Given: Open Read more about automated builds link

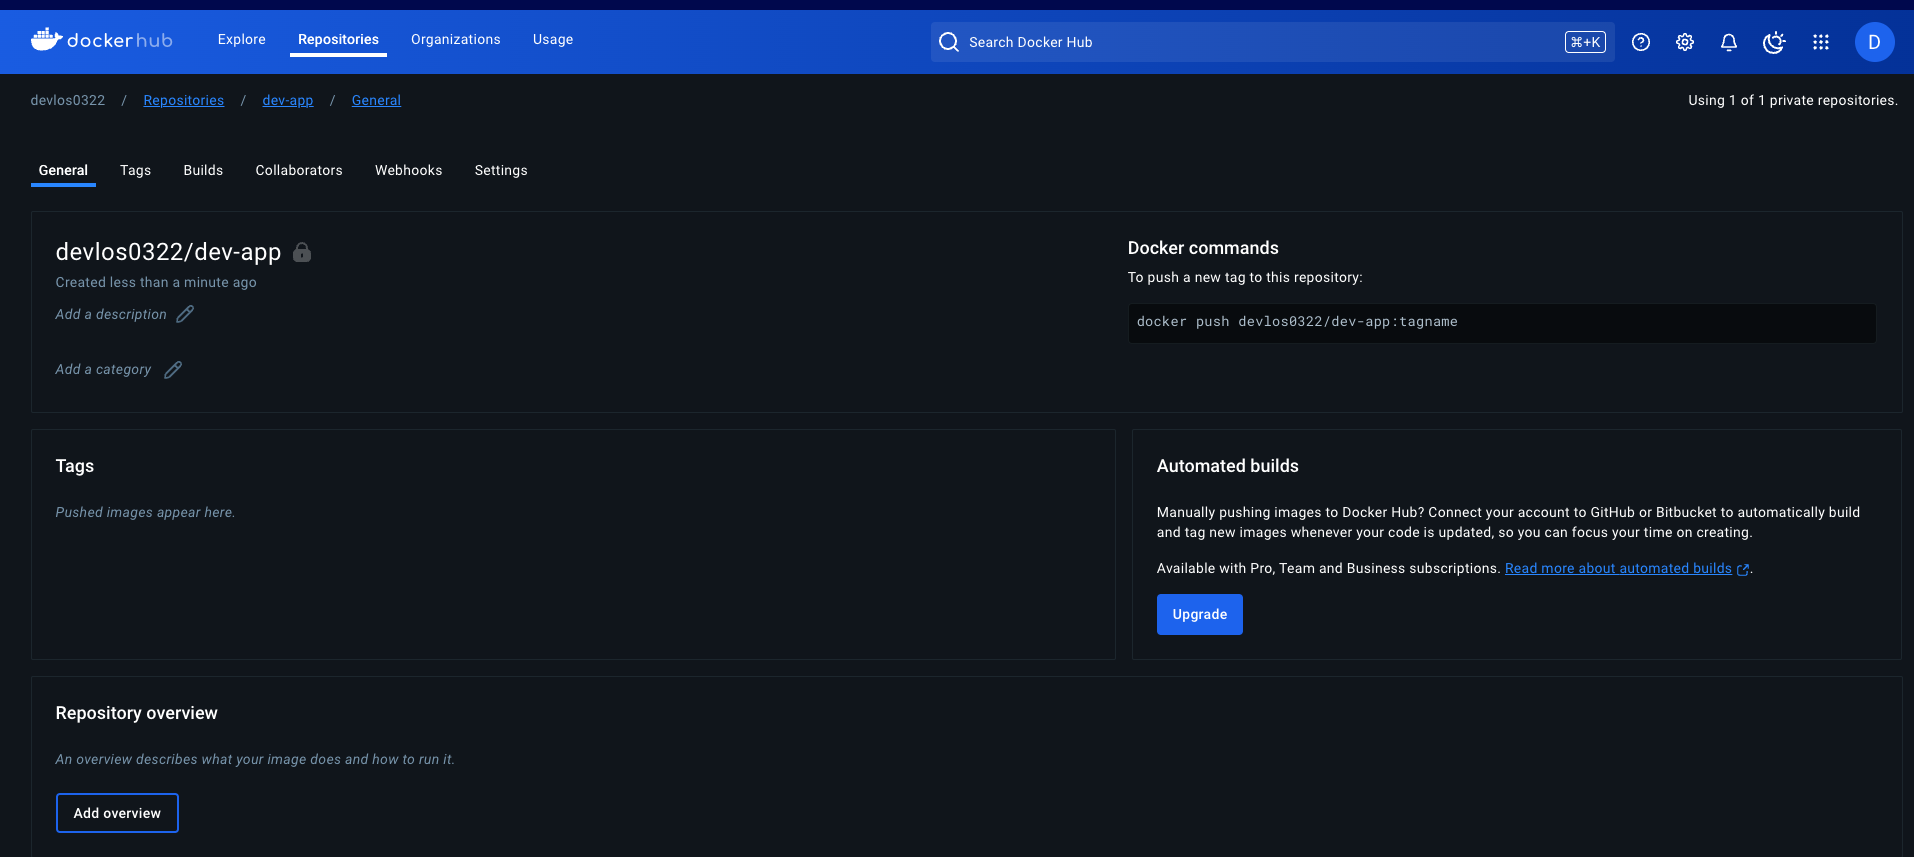Looking at the screenshot, I should tap(1618, 568).
